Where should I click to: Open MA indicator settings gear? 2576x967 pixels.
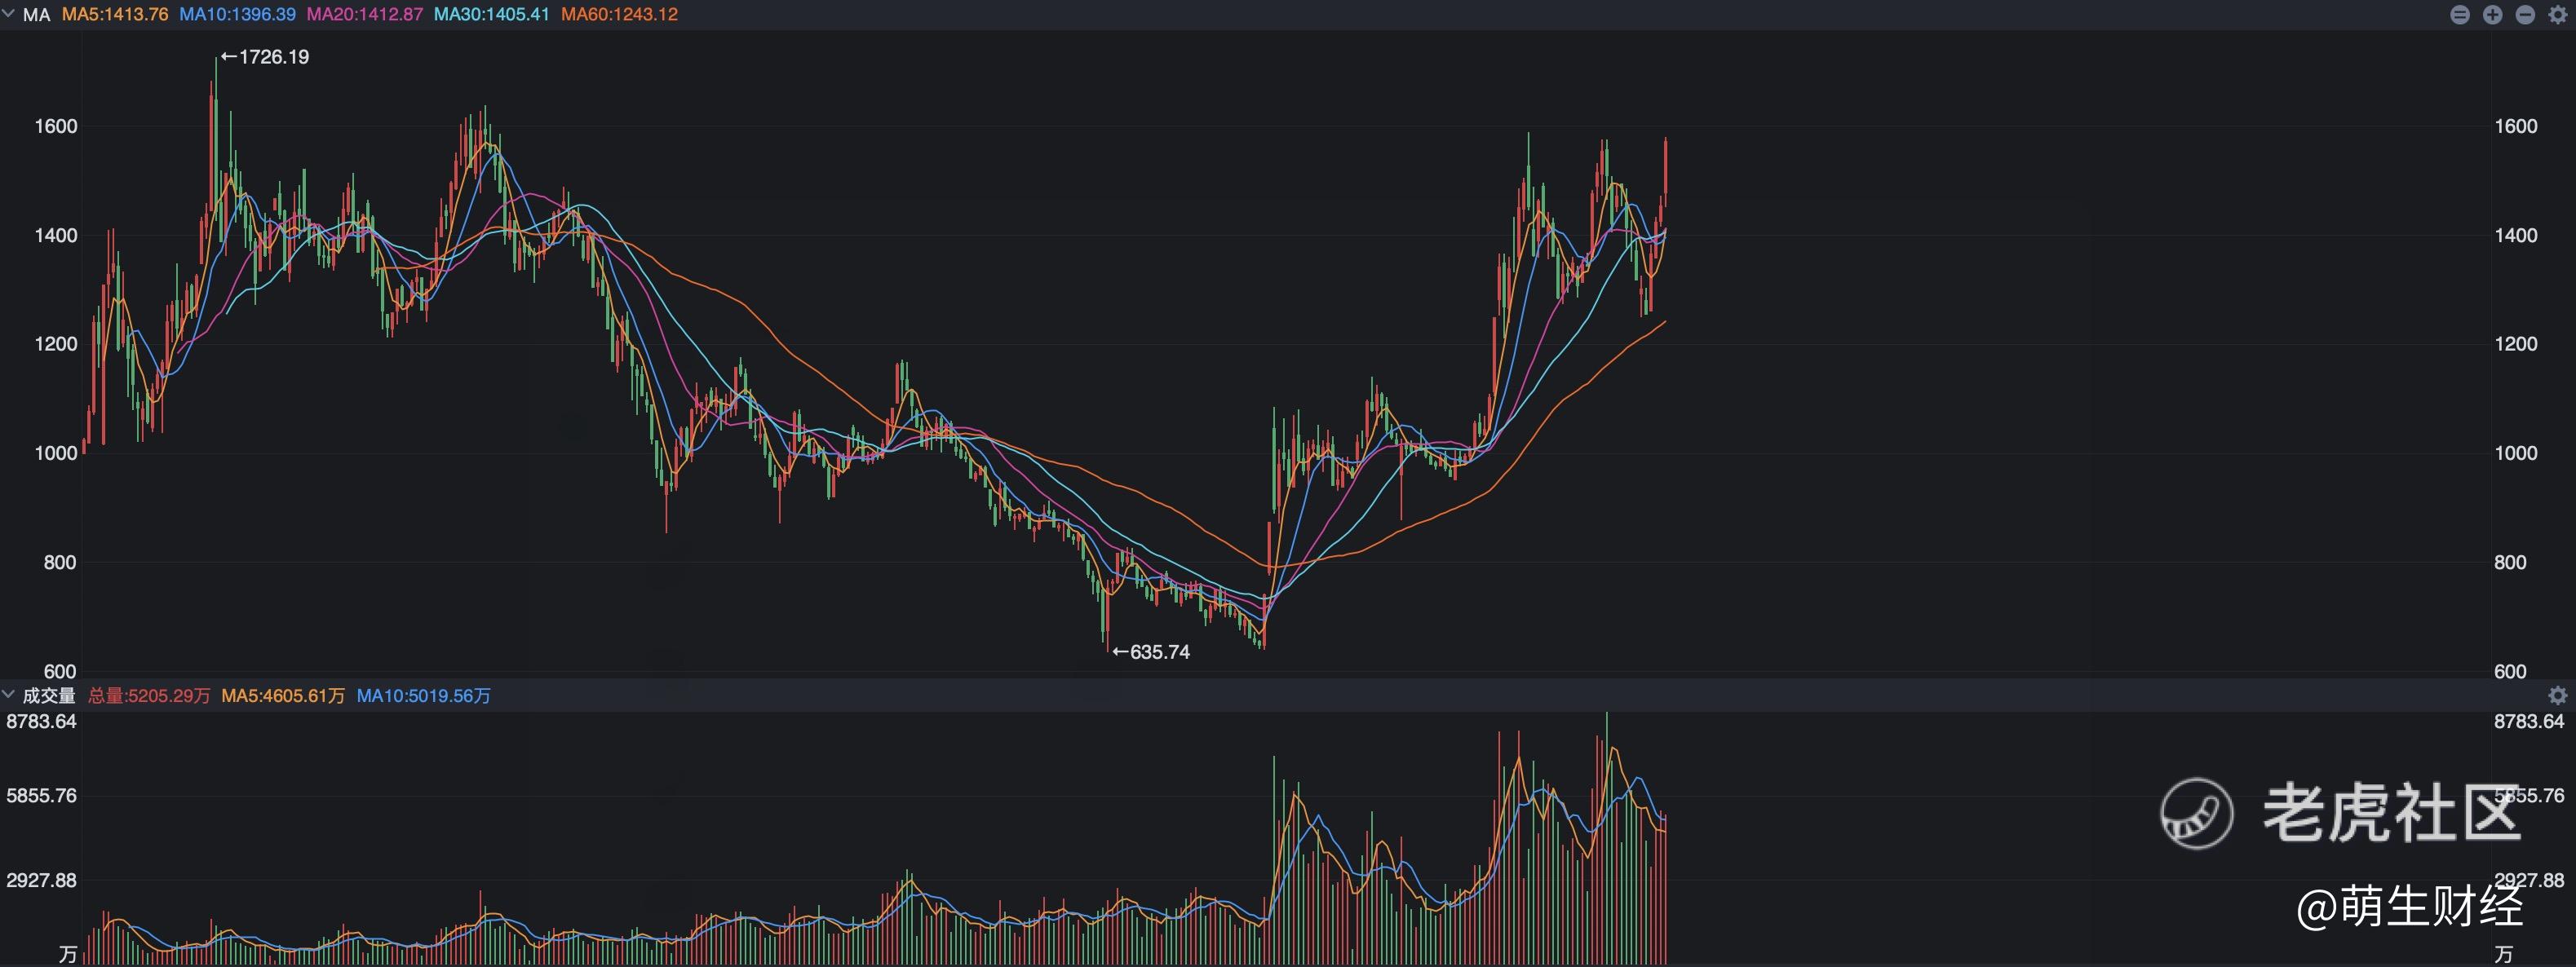click(x=2557, y=15)
